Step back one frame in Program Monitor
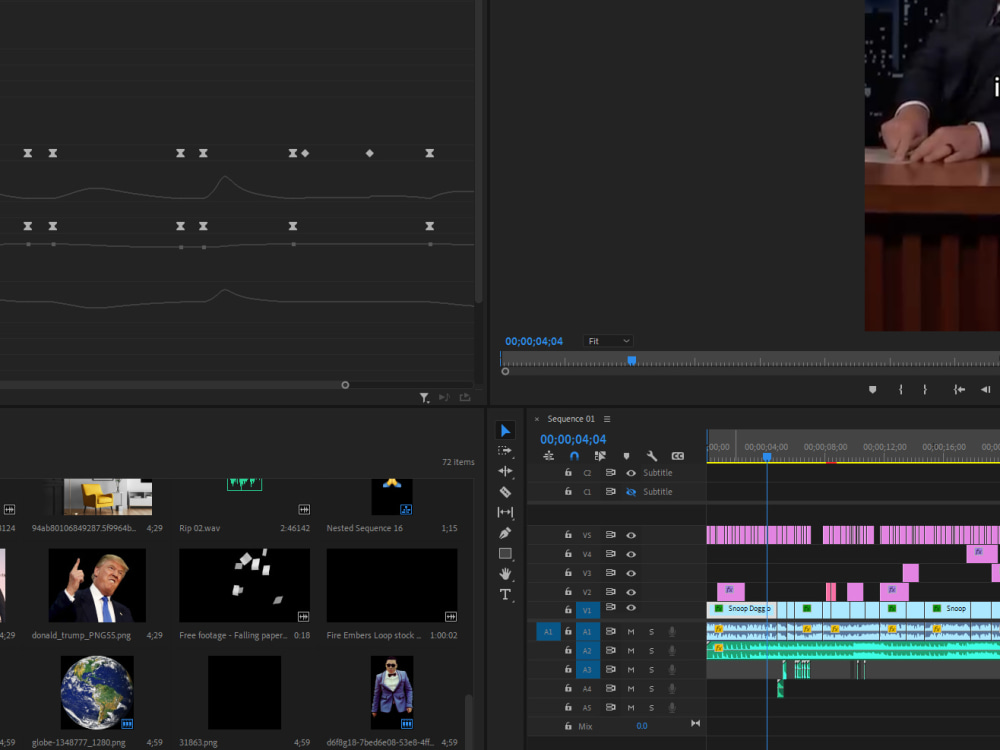1000x750 pixels. click(x=985, y=390)
